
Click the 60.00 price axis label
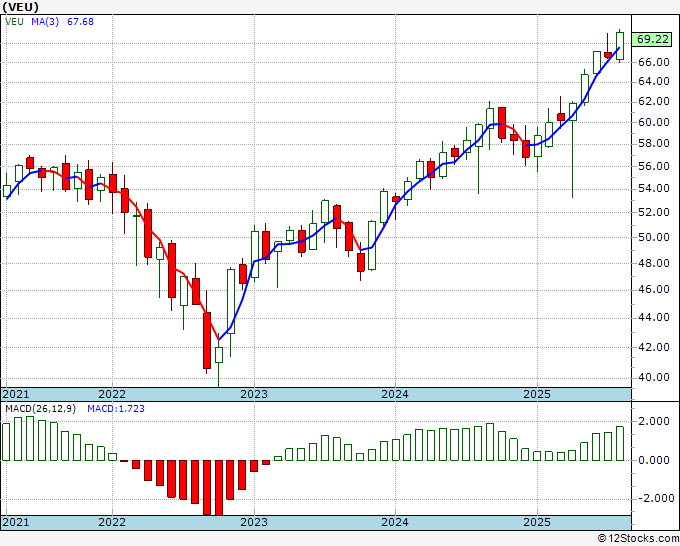coord(654,122)
